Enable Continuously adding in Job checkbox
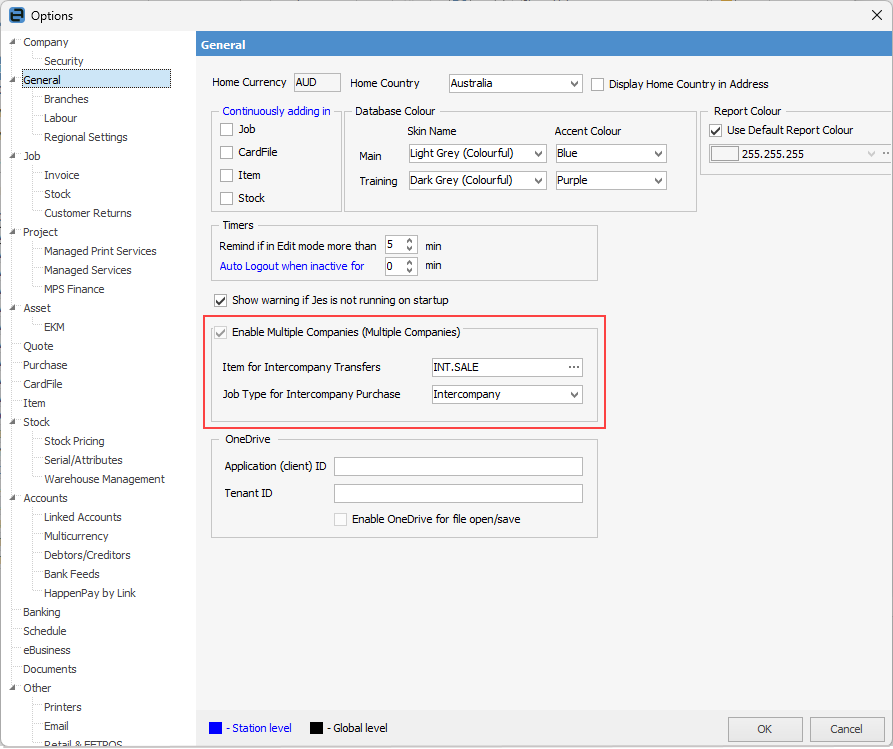Image resolution: width=893 pixels, height=749 pixels. (x=227, y=130)
